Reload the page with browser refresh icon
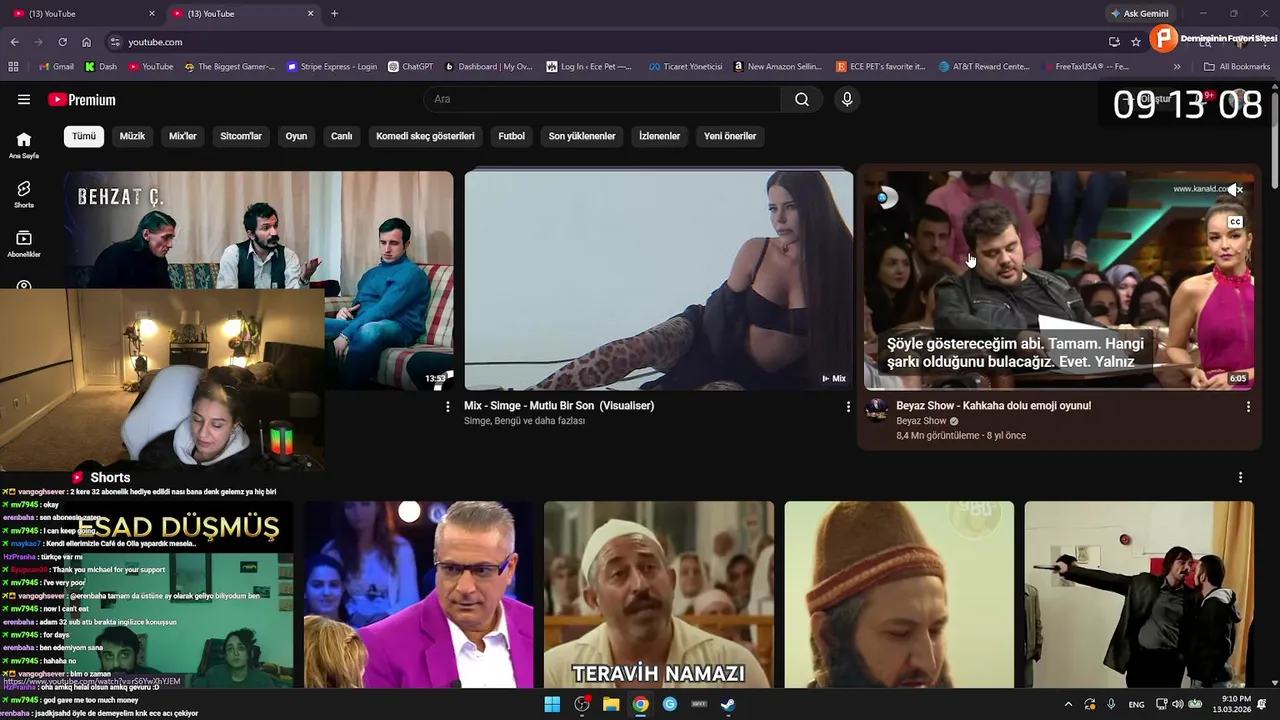1280x720 pixels. [62, 42]
